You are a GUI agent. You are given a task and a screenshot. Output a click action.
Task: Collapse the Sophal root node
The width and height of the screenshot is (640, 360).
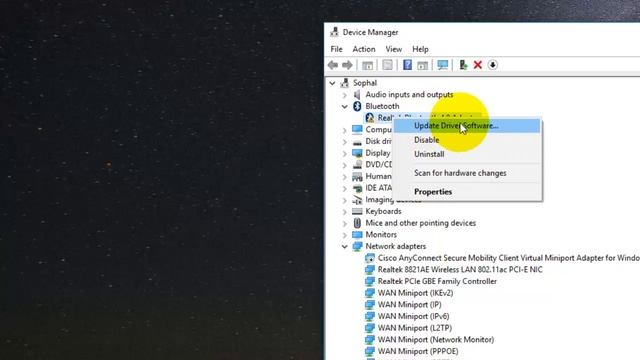tap(332, 83)
